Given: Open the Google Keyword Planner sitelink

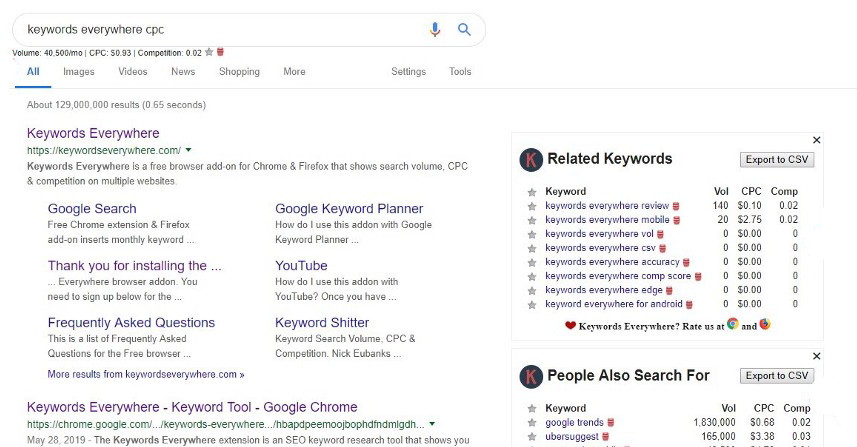Looking at the screenshot, I should pyautogui.click(x=349, y=209).
